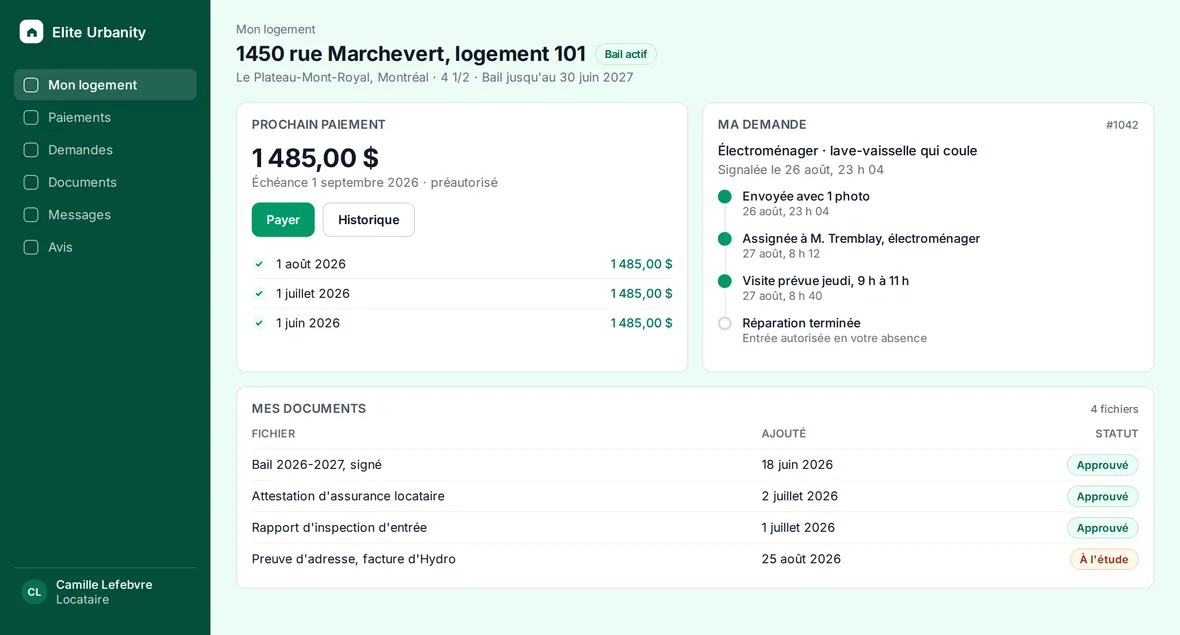Click the STATUT column header
The width and height of the screenshot is (1180, 635).
tap(1117, 433)
